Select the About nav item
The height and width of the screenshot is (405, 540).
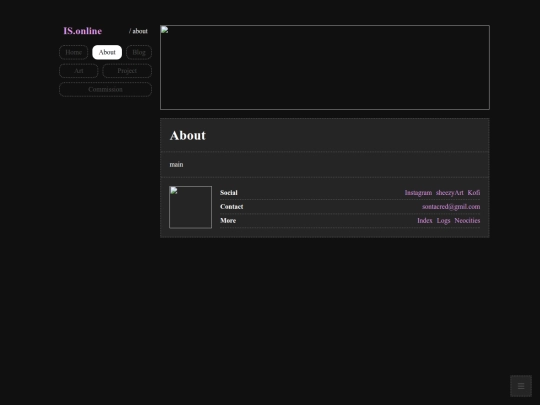(107, 52)
